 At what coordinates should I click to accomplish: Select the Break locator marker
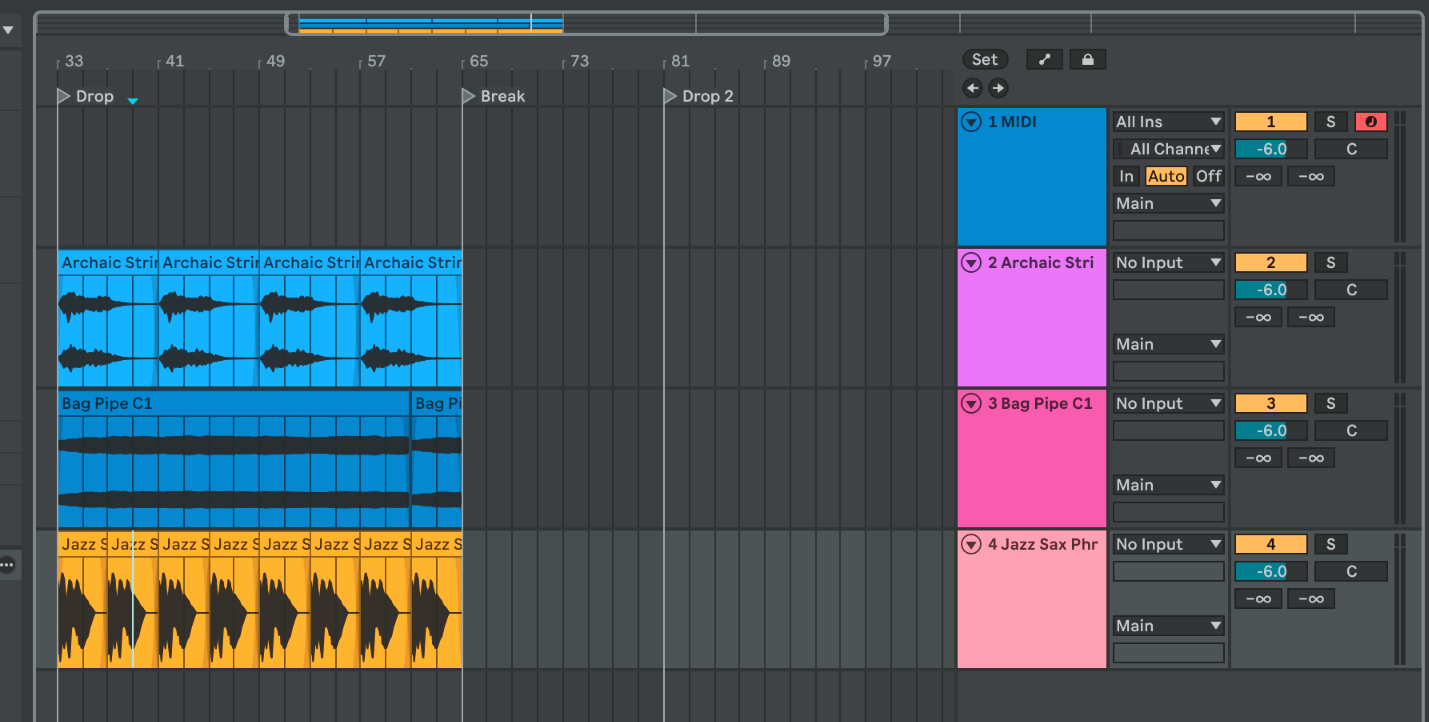click(x=493, y=97)
